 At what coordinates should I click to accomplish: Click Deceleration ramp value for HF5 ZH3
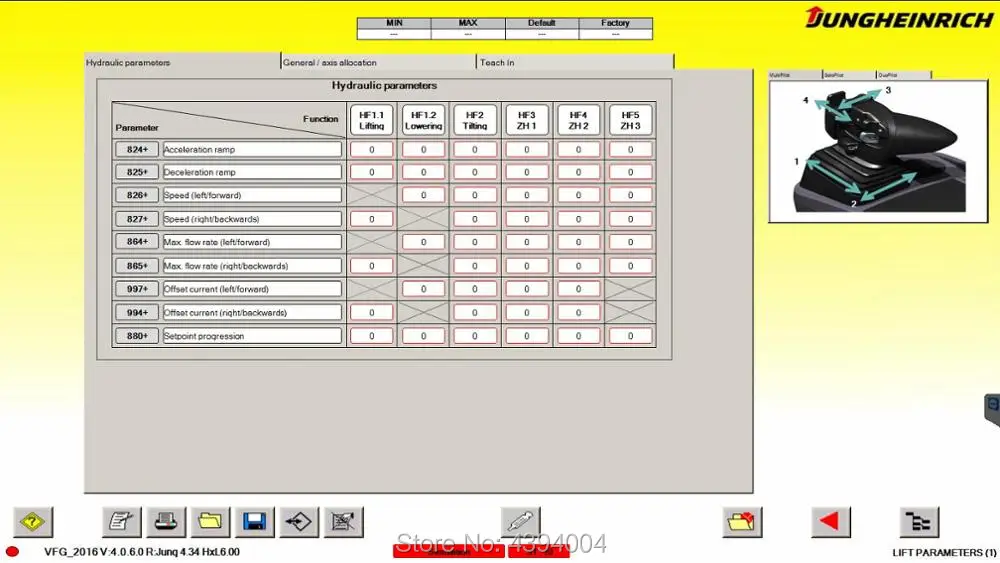point(630,172)
